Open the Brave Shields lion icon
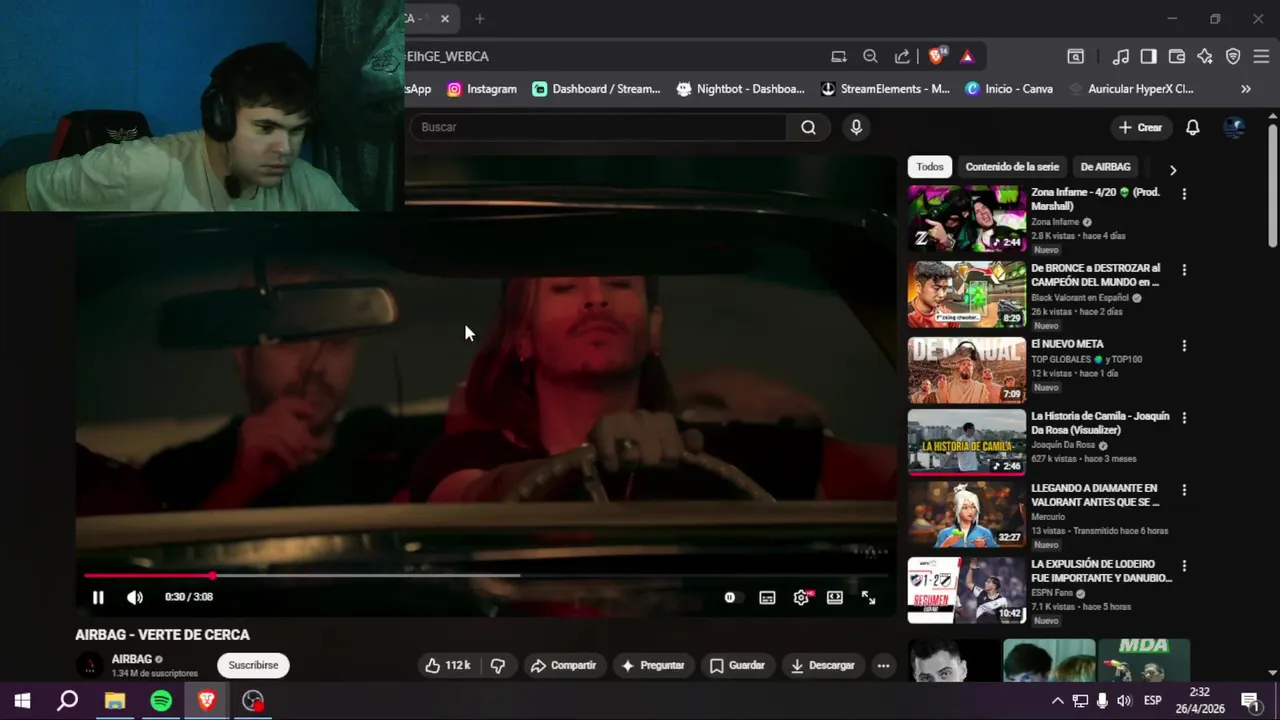 coord(937,56)
